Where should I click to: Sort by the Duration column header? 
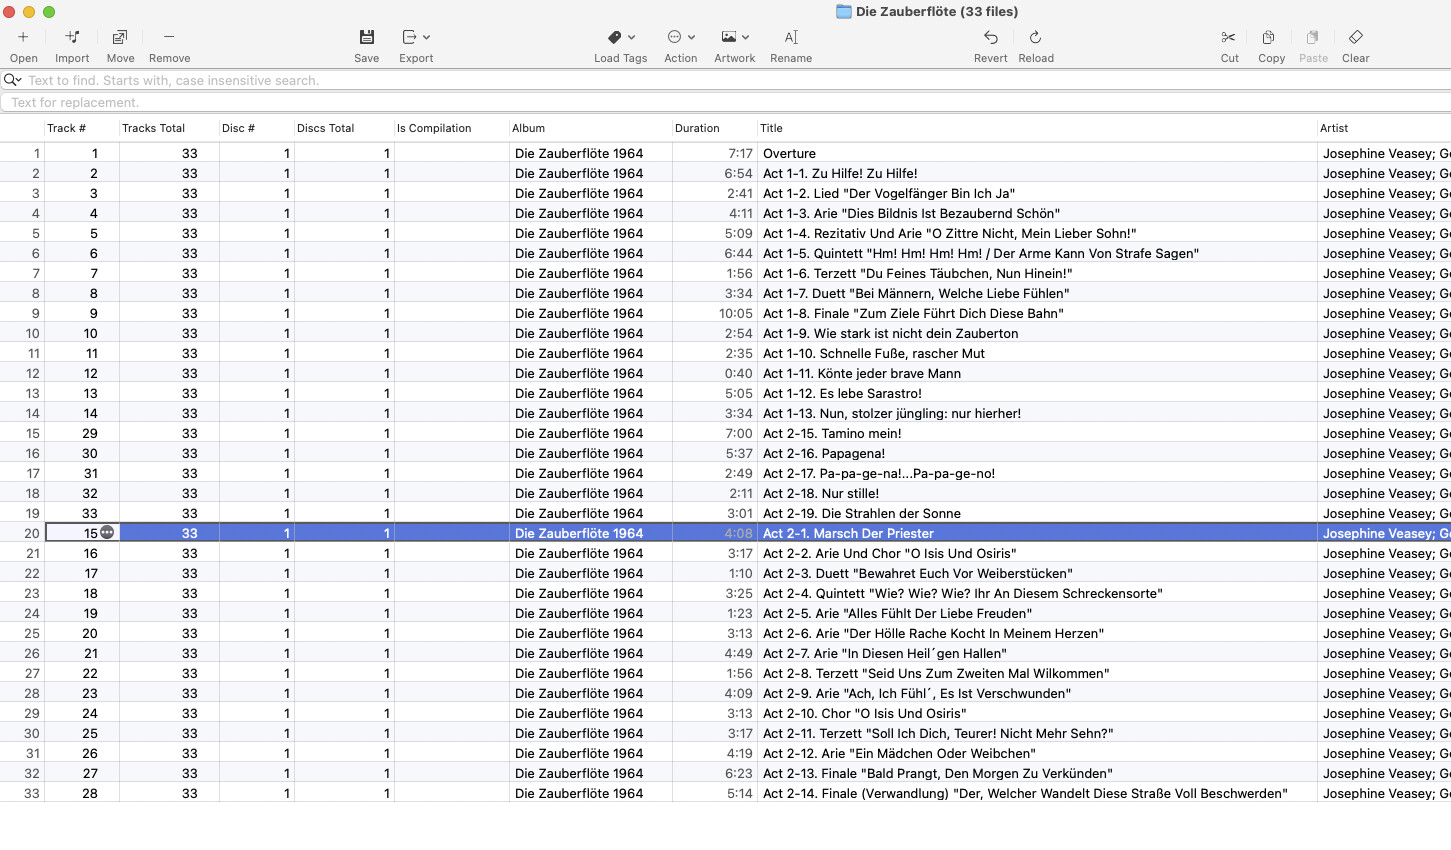point(697,128)
